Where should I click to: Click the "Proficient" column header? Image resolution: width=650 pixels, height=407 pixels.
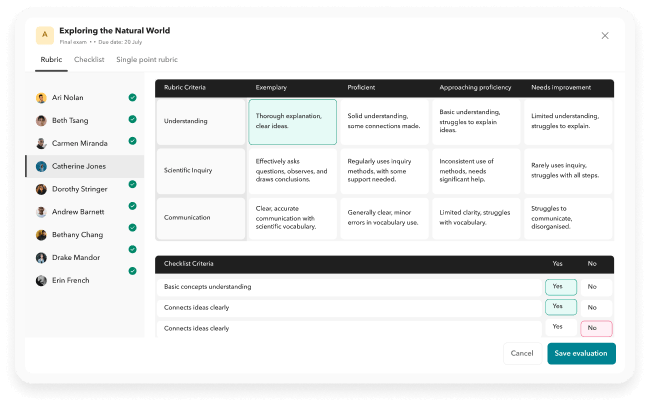click(x=361, y=87)
